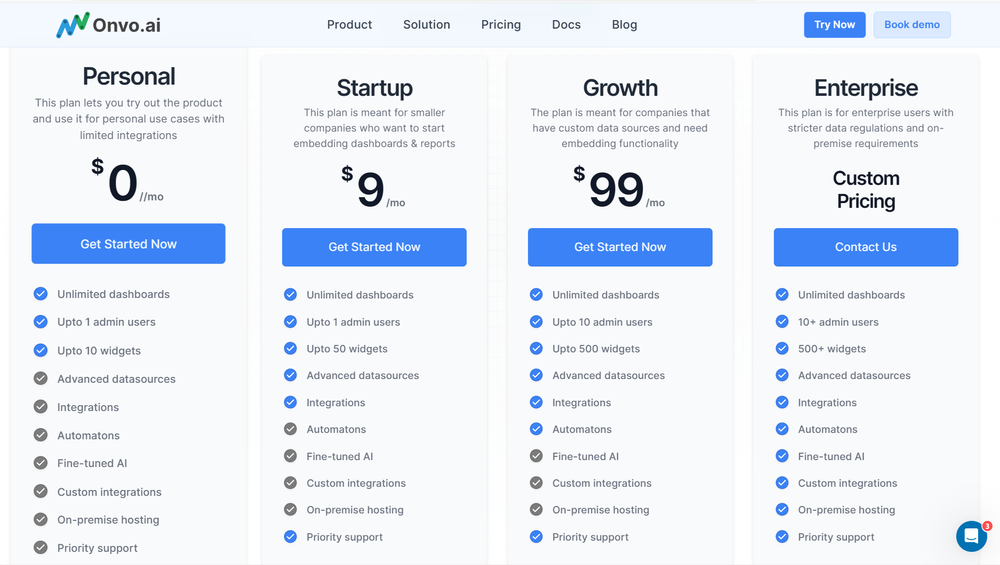Open the Solution menu

click(427, 25)
